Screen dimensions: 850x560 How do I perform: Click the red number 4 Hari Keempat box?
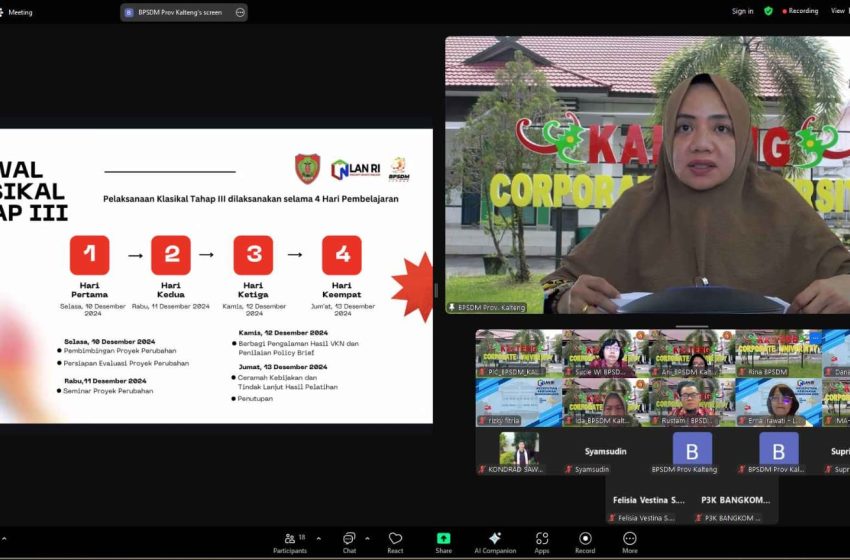342,255
